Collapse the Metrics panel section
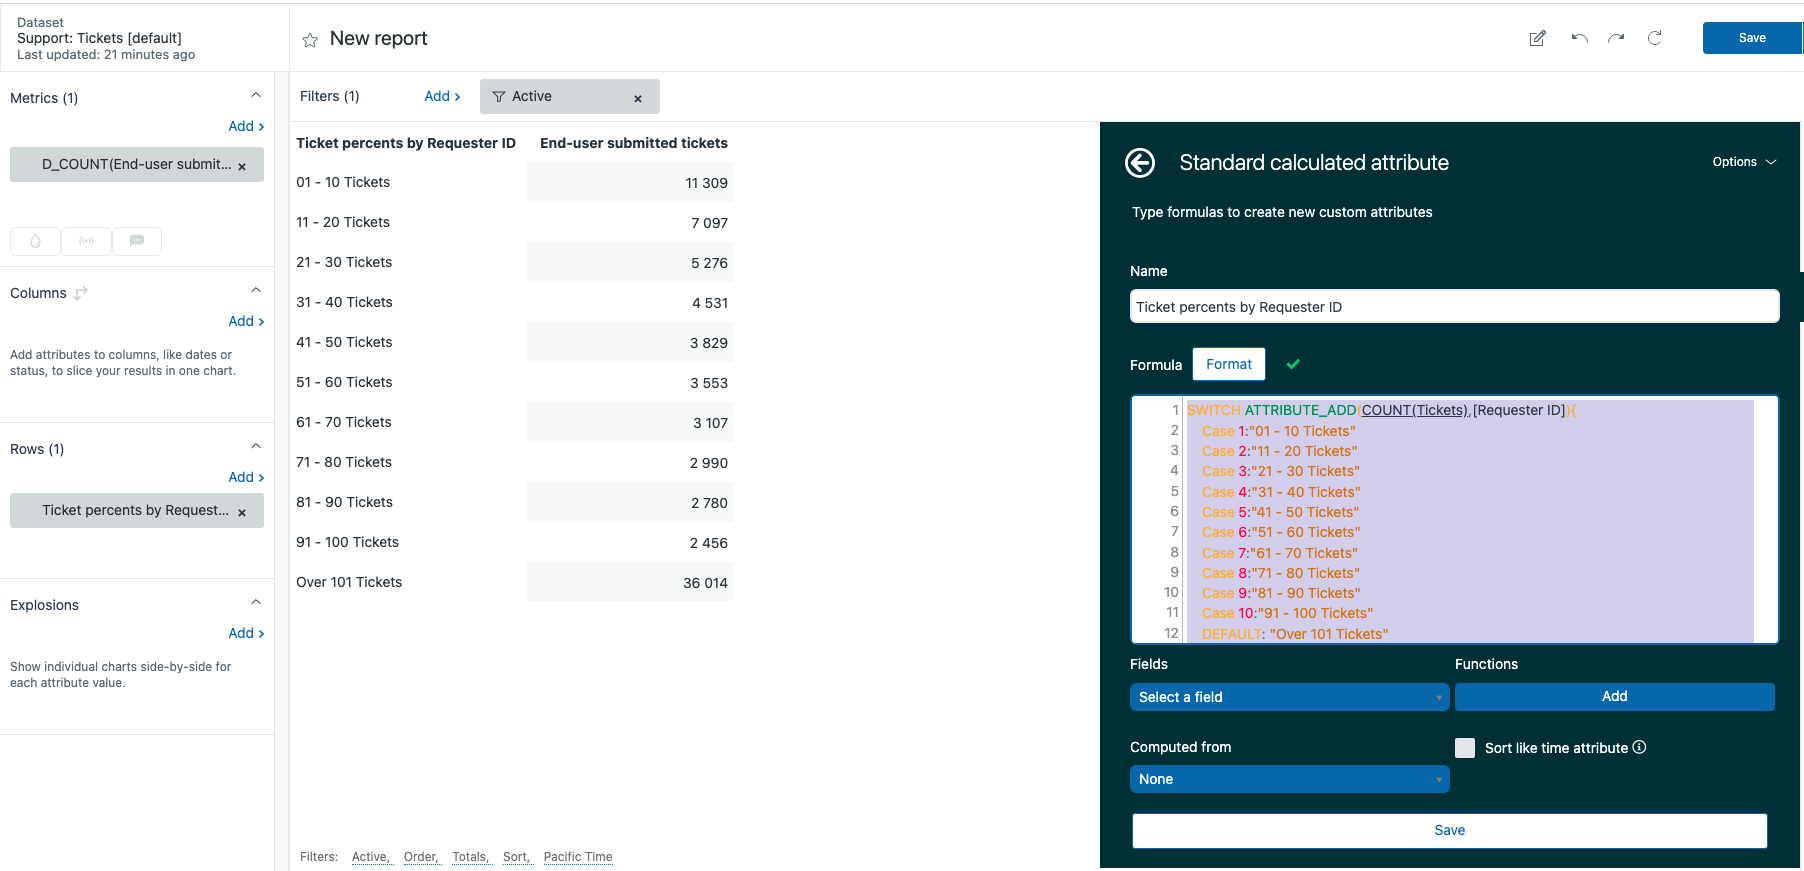This screenshot has height=871, width=1804. (x=256, y=96)
